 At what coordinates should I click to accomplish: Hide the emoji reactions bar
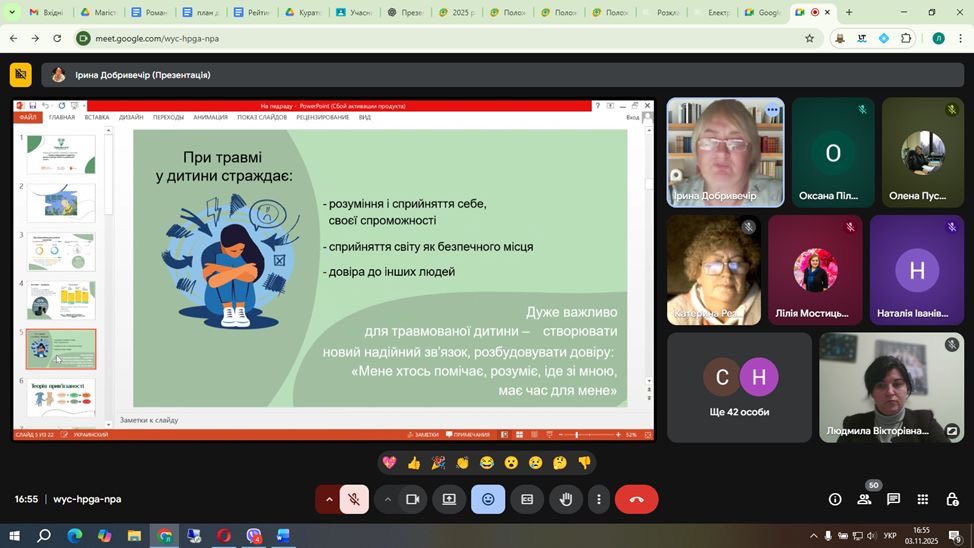coord(488,500)
